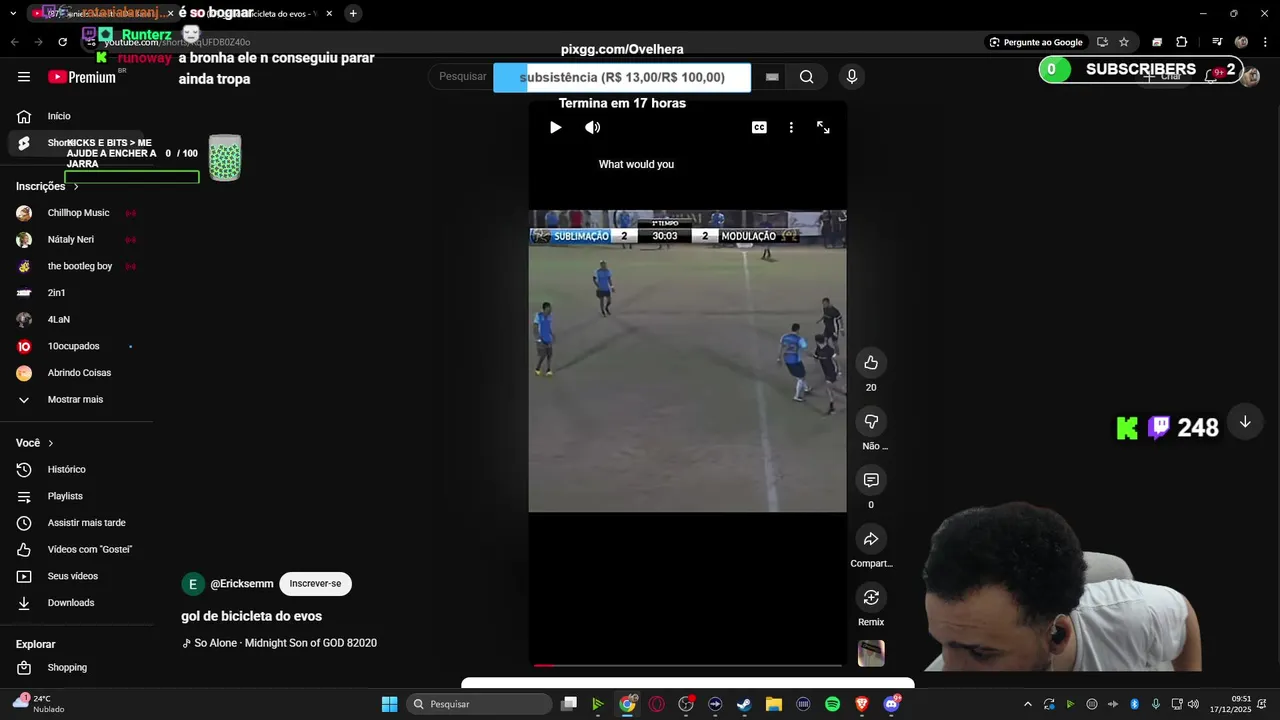This screenshot has width=1280, height=720.
Task: Click Pergunte ao Google in address bar
Action: 1037,42
